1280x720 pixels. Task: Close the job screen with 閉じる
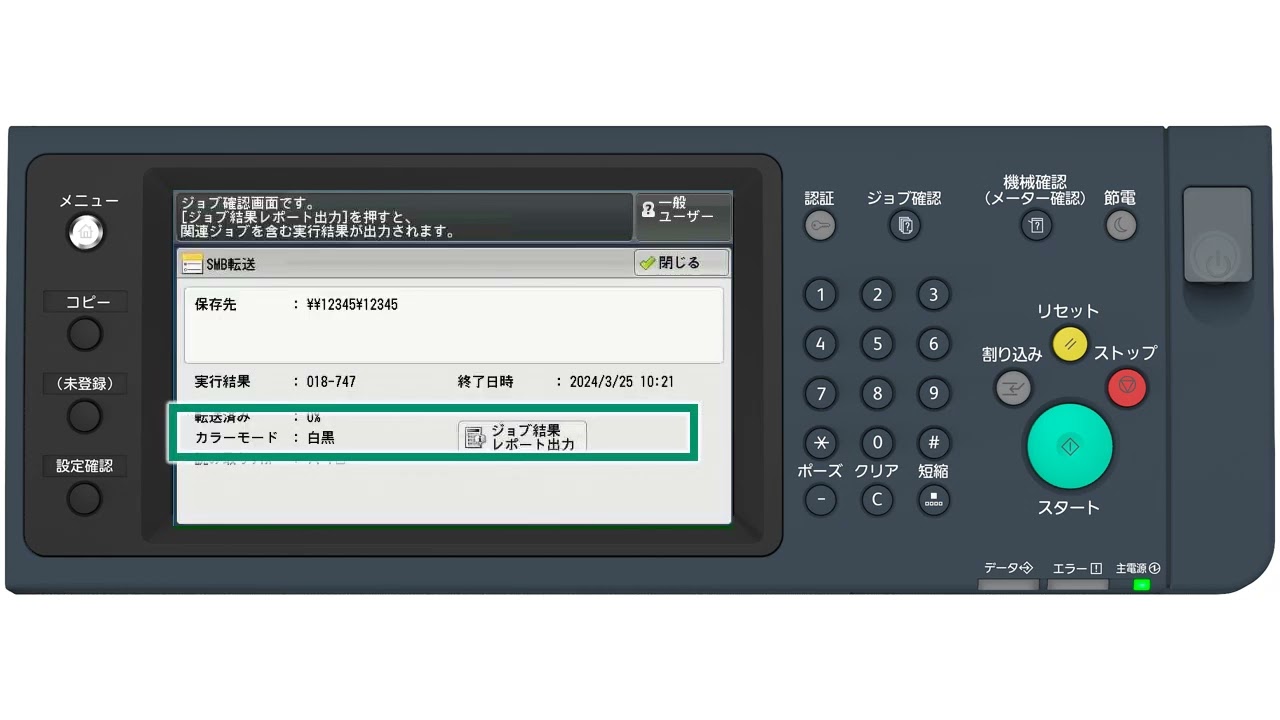(681, 263)
